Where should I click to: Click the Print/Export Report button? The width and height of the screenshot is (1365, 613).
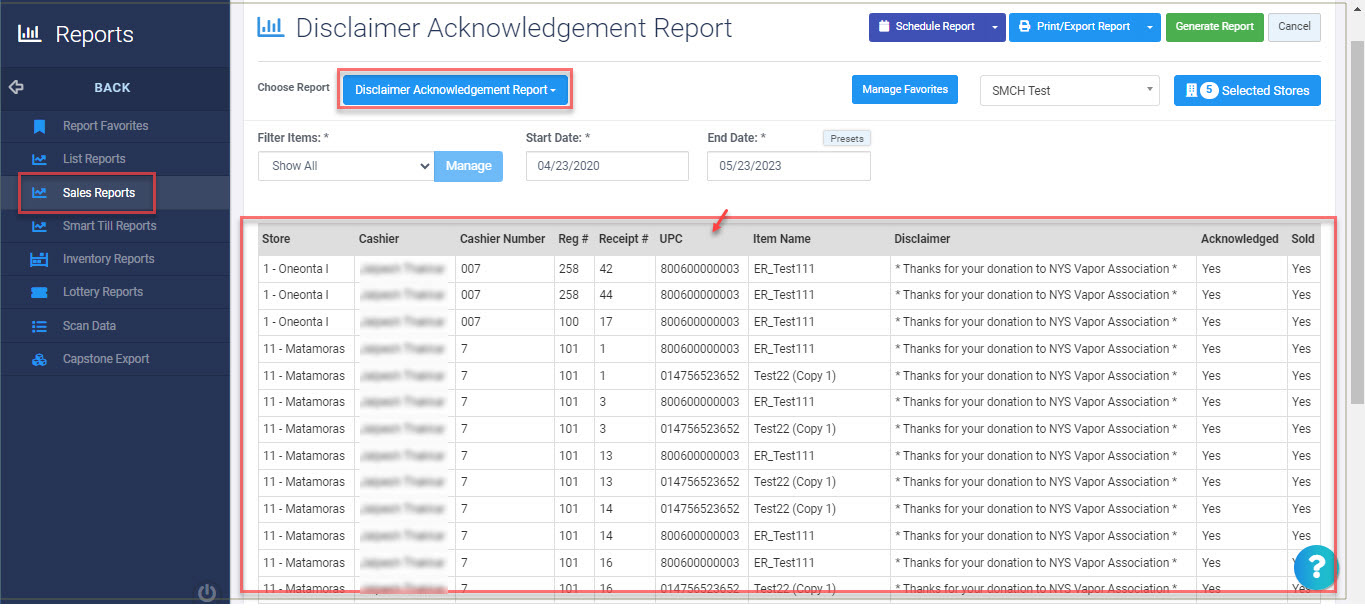tap(1075, 27)
